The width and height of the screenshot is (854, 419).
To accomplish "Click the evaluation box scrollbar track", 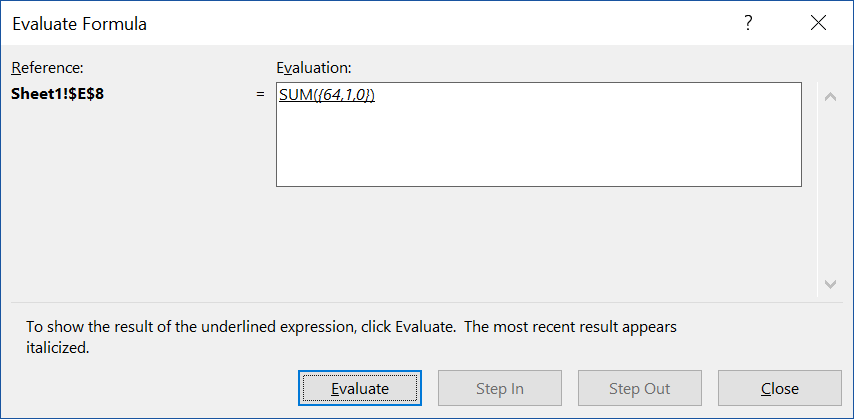I will 829,190.
